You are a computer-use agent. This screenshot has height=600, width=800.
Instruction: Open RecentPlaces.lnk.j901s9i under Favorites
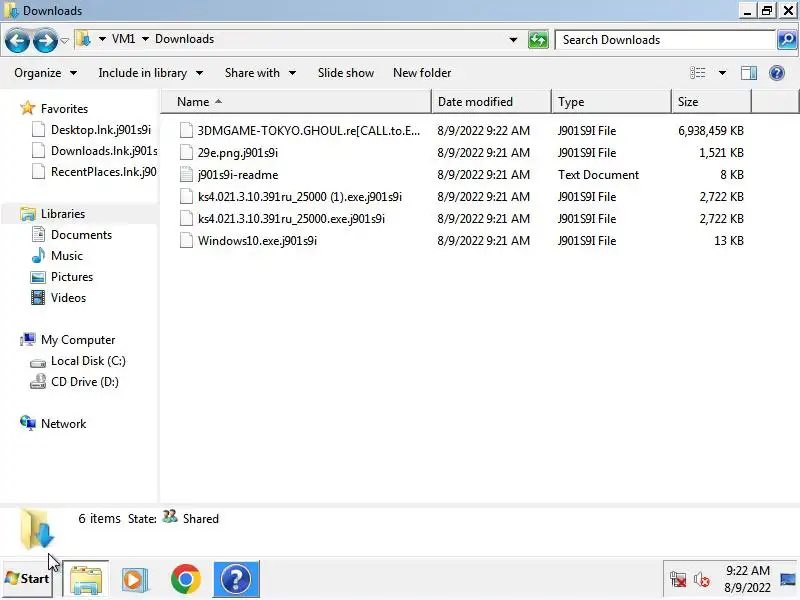pyautogui.click(x=104, y=171)
